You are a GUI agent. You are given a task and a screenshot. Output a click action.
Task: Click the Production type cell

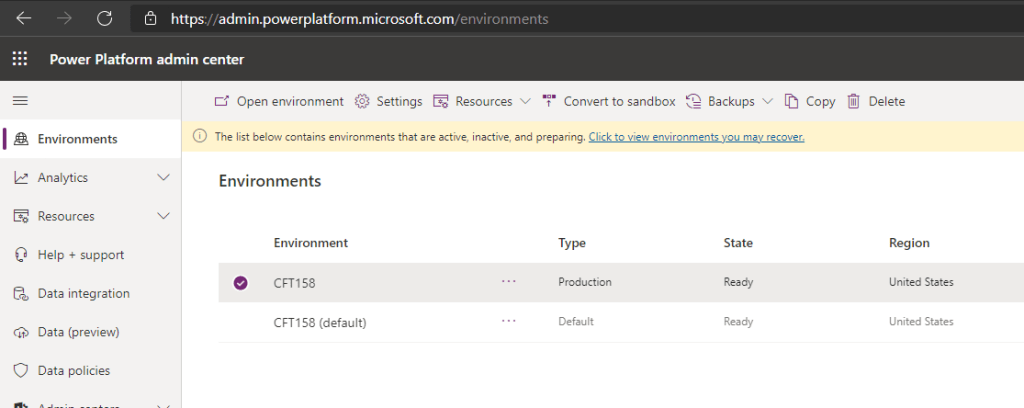pos(585,282)
